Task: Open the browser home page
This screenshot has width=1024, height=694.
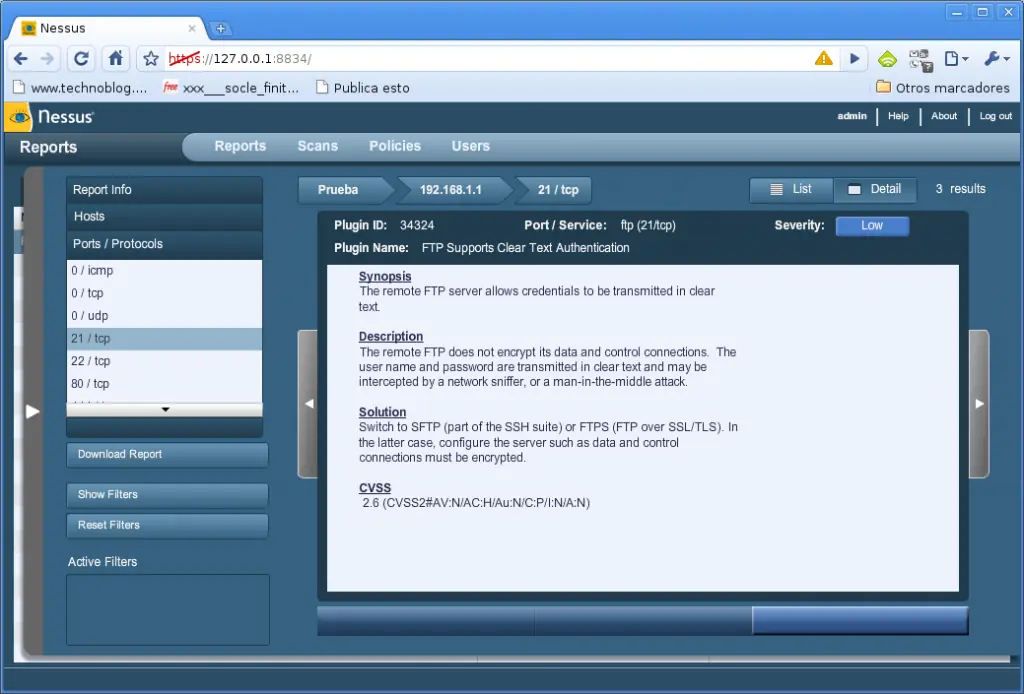Action: click(116, 59)
